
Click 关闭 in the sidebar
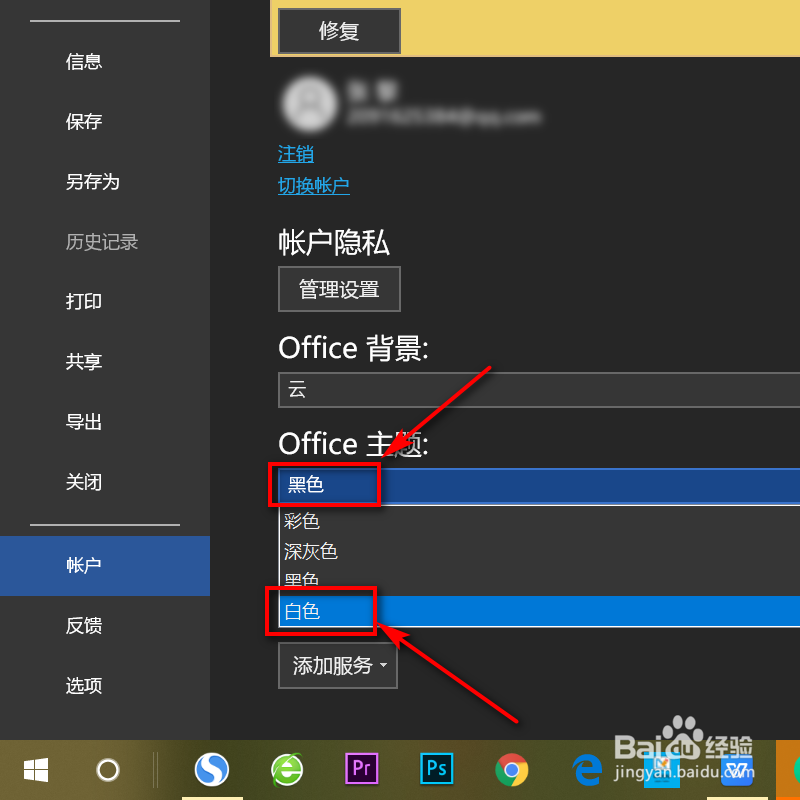point(84,482)
